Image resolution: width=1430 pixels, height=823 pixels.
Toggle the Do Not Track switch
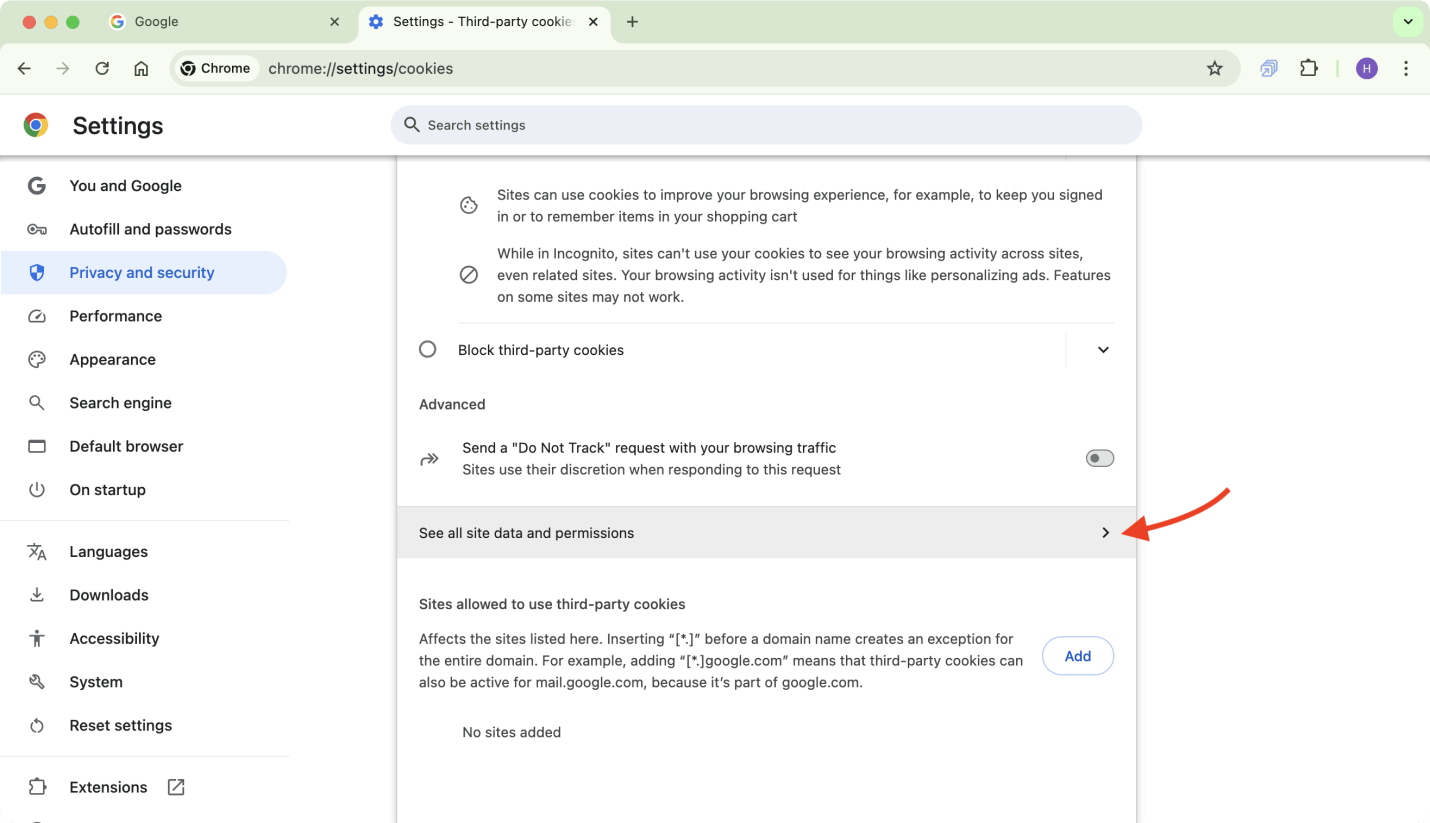coord(1099,458)
